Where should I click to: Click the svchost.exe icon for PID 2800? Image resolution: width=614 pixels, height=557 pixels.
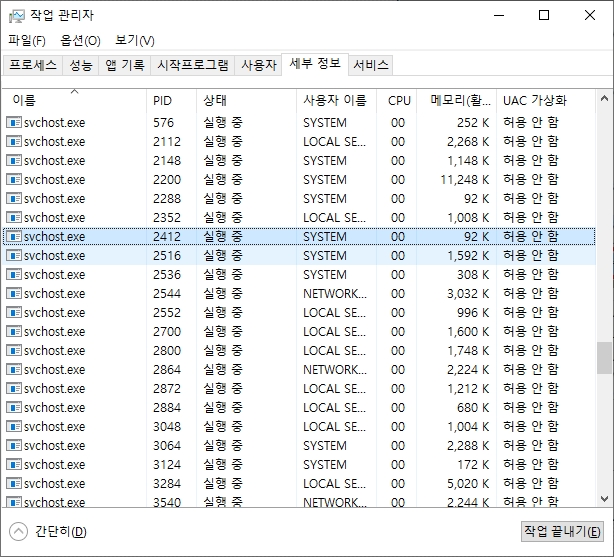pos(14,351)
